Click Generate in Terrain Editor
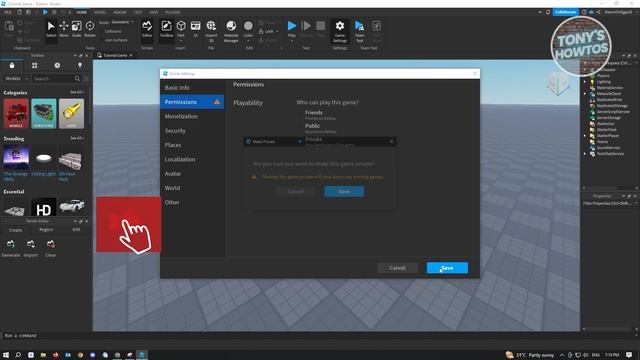640x360 pixels. [11, 248]
